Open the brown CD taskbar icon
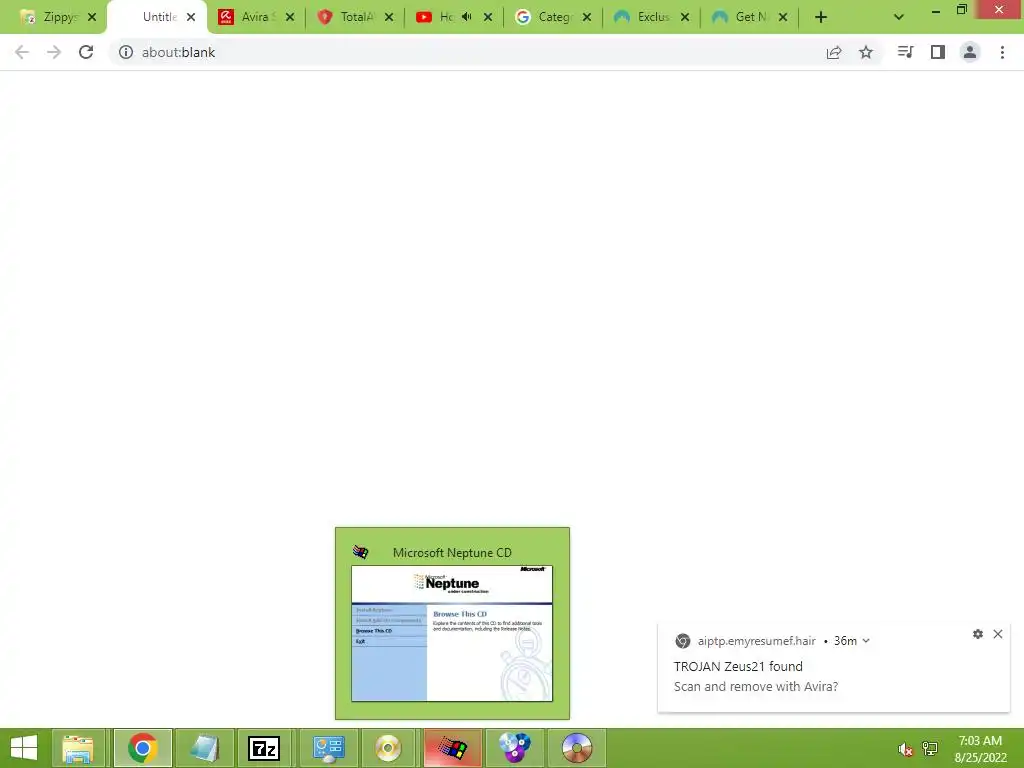Image resolution: width=1024 pixels, height=768 pixels. (x=577, y=748)
